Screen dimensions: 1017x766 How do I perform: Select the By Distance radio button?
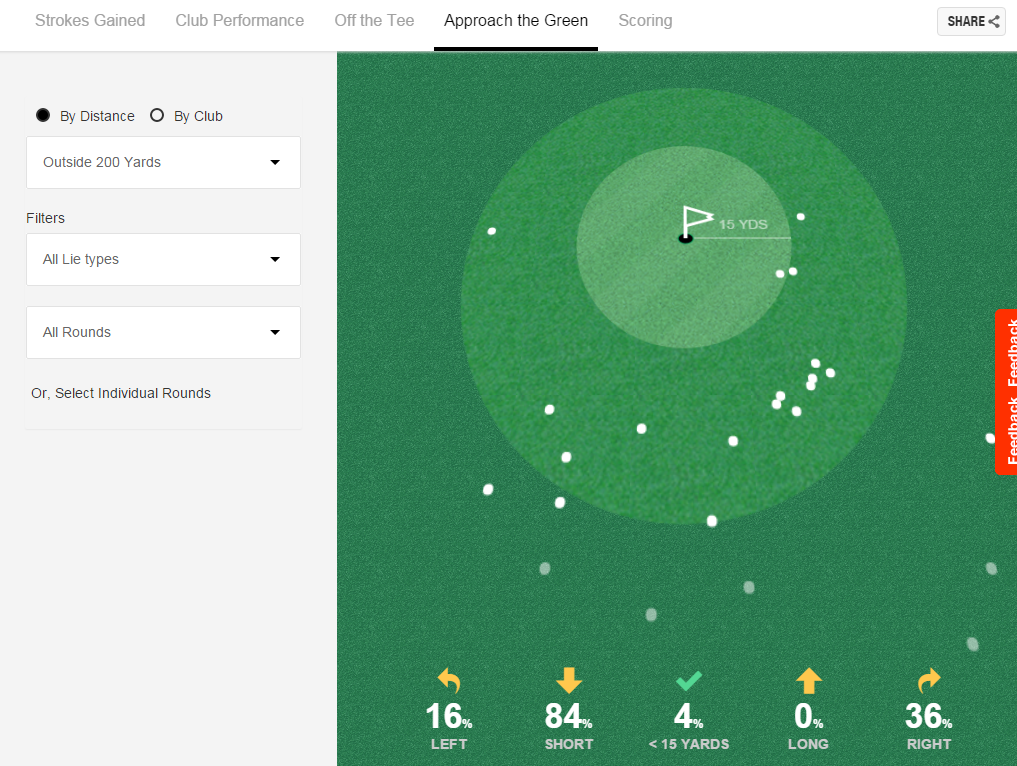(43, 115)
